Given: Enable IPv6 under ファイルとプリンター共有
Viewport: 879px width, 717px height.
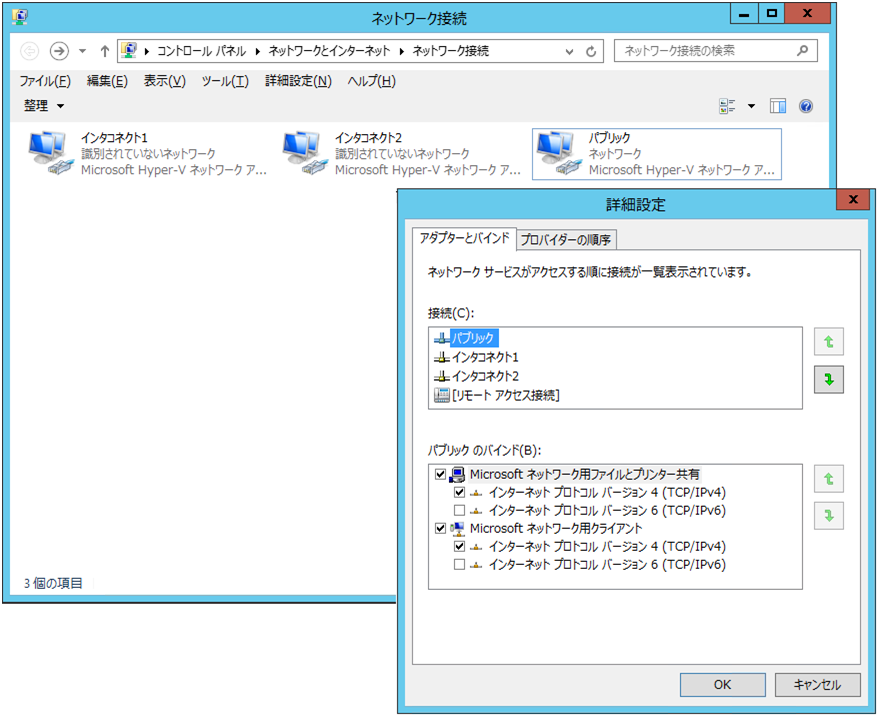Looking at the screenshot, I should pyautogui.click(x=459, y=510).
